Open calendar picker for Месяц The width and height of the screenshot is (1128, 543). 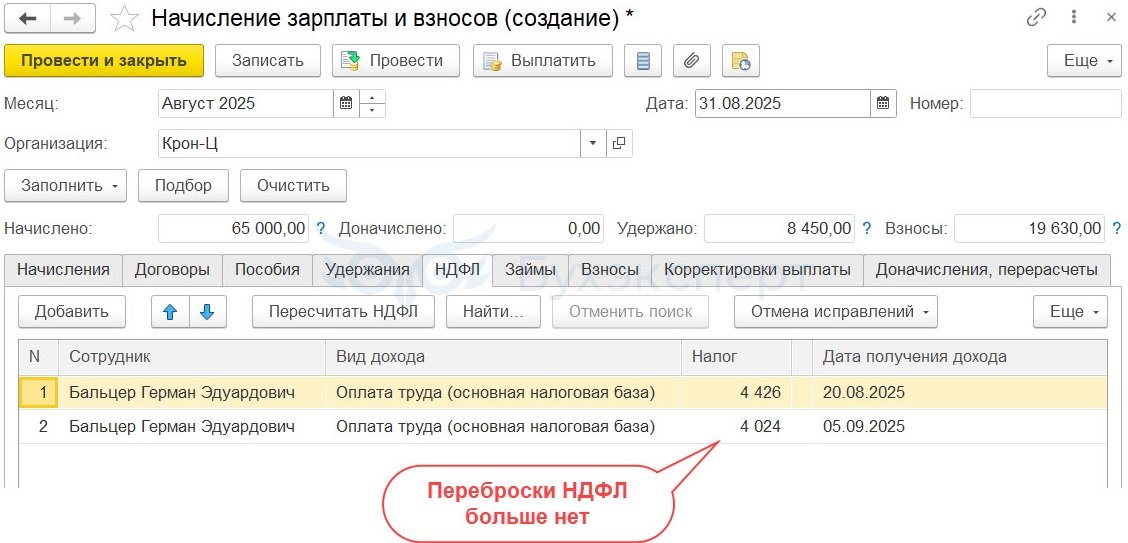[346, 104]
